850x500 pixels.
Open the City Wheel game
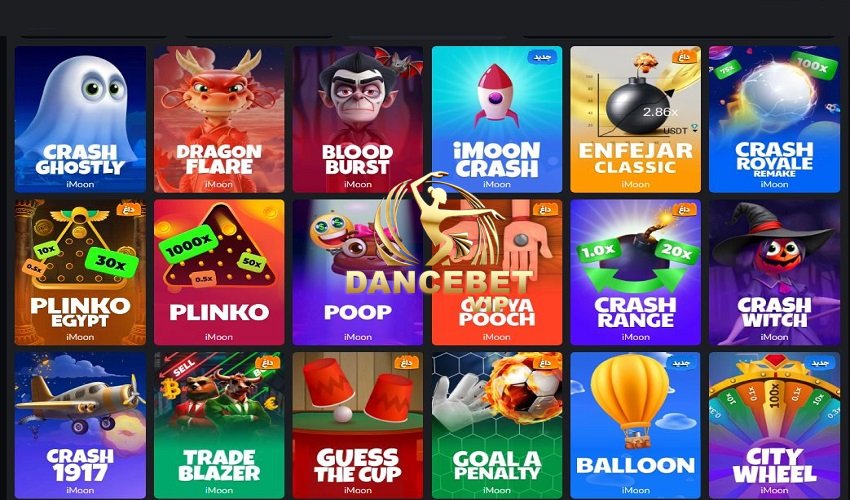(774, 425)
